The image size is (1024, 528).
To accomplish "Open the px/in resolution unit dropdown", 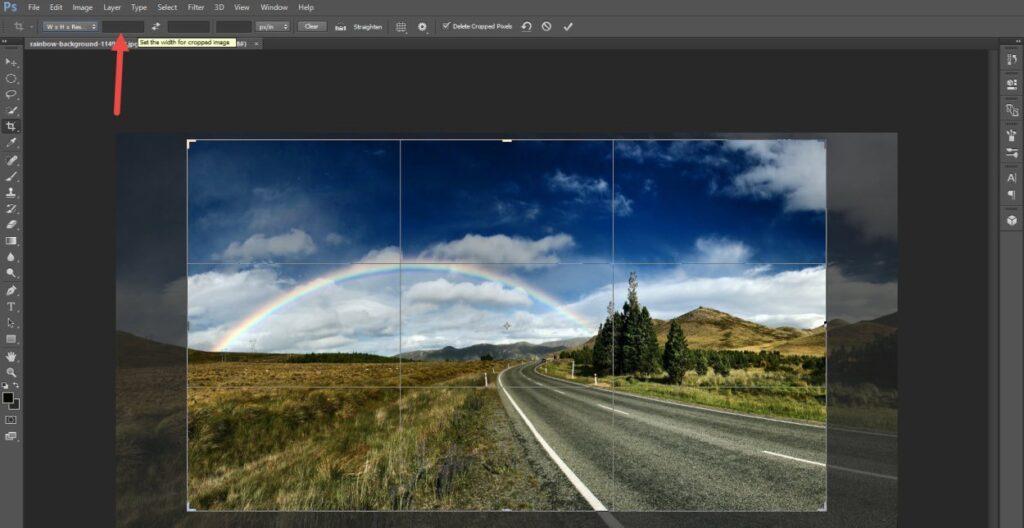I will pyautogui.click(x=272, y=26).
